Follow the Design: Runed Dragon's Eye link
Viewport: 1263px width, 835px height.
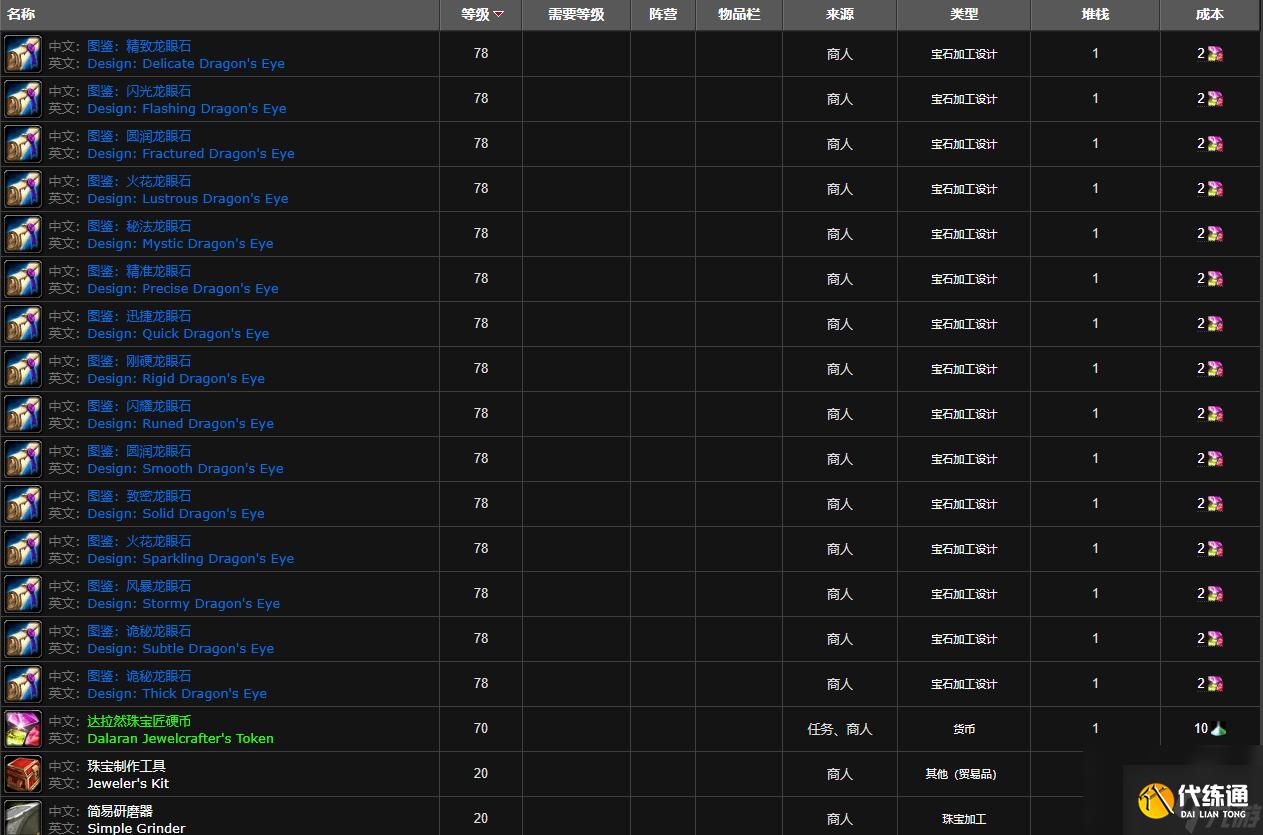tap(180, 423)
